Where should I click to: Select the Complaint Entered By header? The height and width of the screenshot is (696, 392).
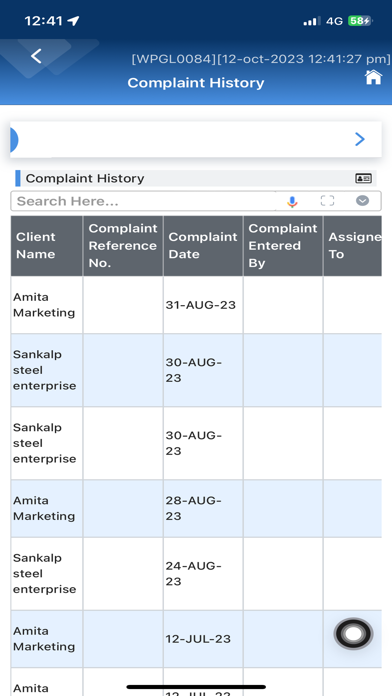[x=283, y=246]
